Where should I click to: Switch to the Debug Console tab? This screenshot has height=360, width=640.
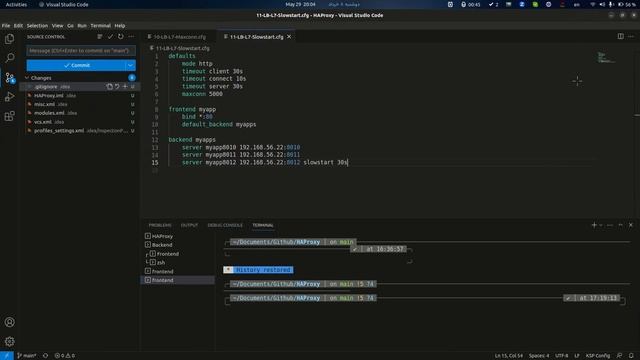[x=225, y=225]
